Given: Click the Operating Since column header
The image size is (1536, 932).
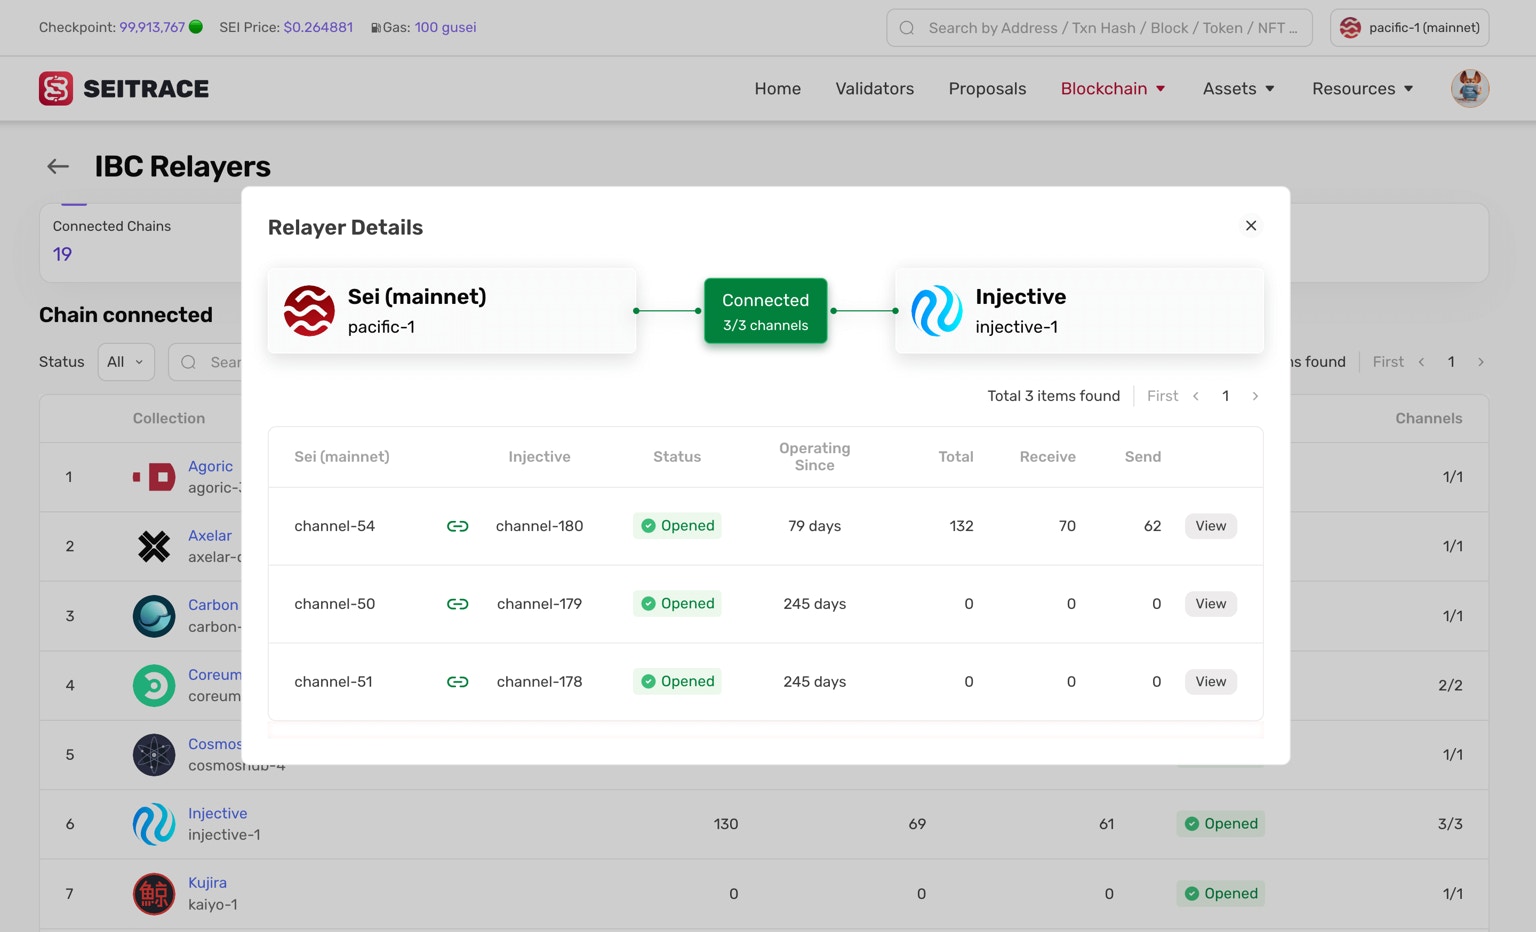Looking at the screenshot, I should [814, 456].
